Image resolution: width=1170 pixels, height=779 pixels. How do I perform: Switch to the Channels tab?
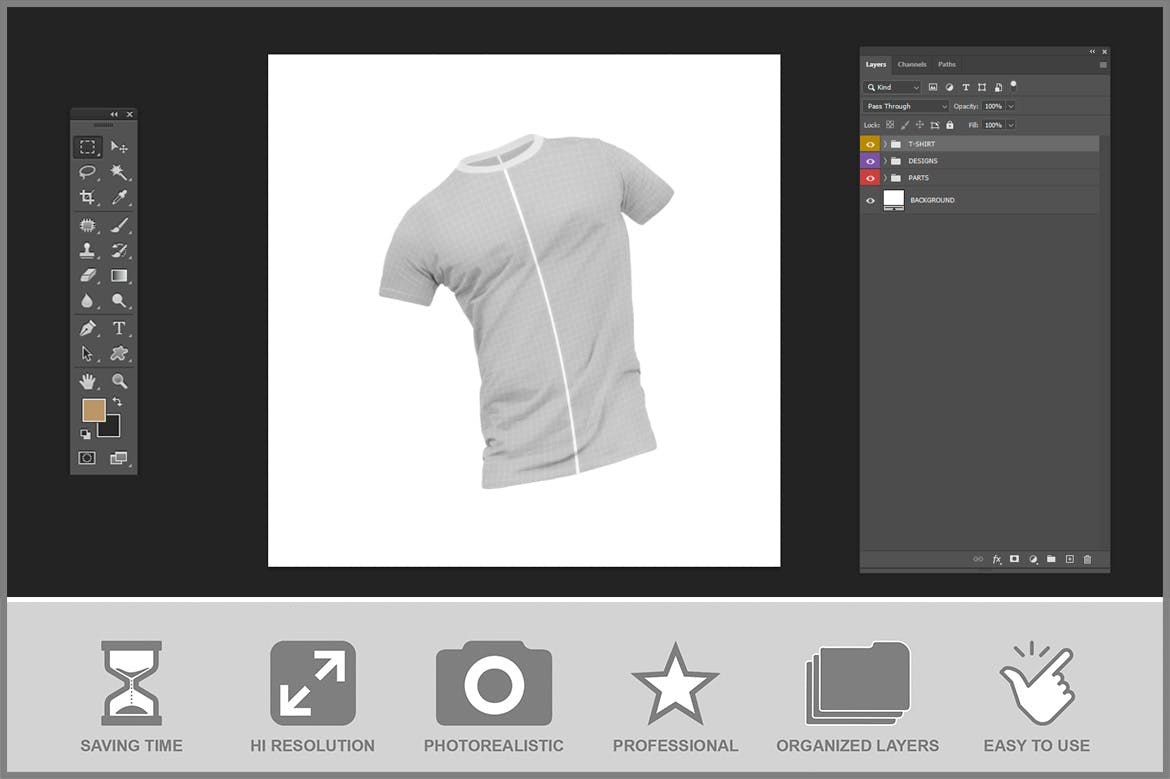click(912, 64)
